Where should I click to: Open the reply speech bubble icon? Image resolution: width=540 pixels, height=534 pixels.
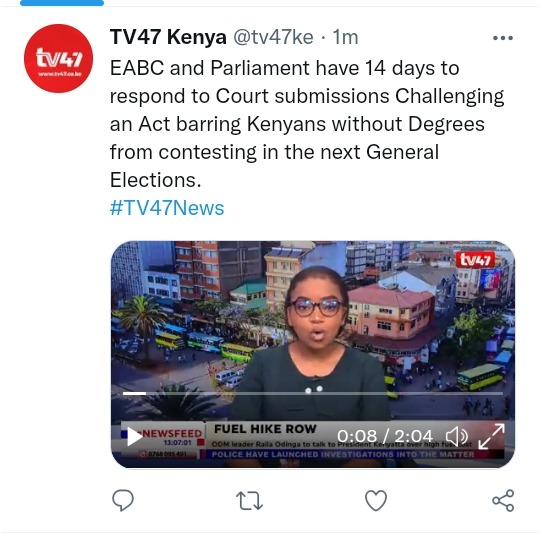pos(123,500)
